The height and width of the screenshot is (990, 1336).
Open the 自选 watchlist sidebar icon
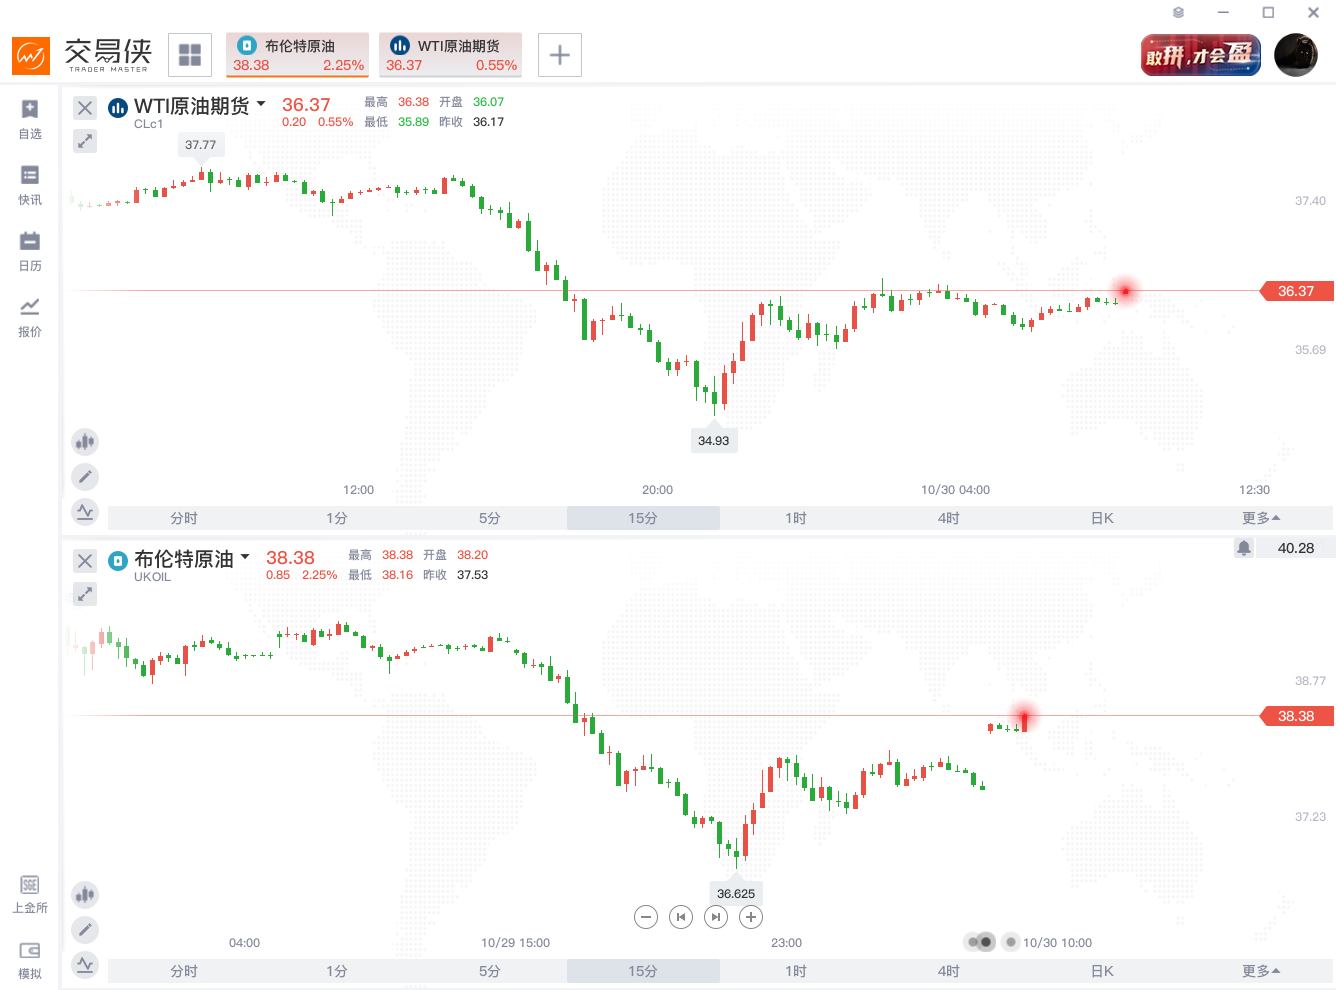point(30,119)
